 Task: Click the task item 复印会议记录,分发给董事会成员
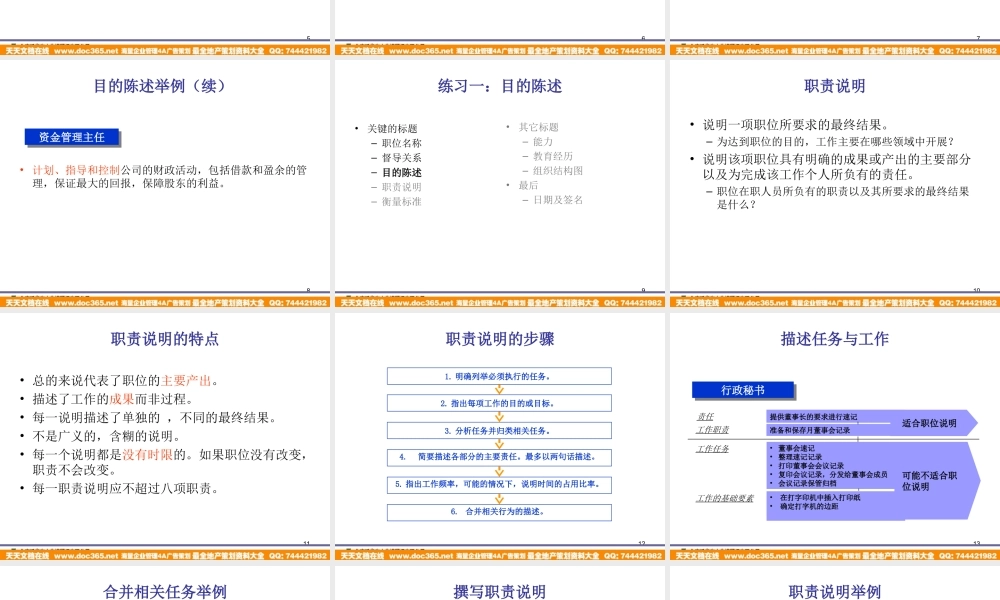click(832, 474)
